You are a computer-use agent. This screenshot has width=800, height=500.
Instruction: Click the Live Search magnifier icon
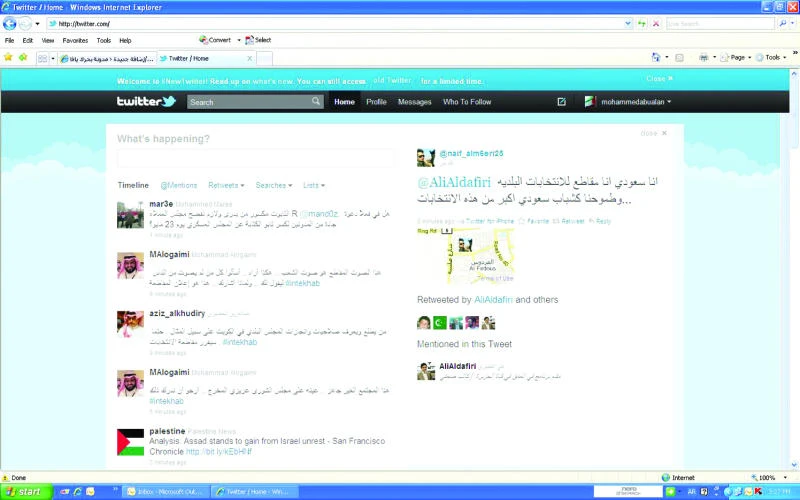[x=783, y=23]
